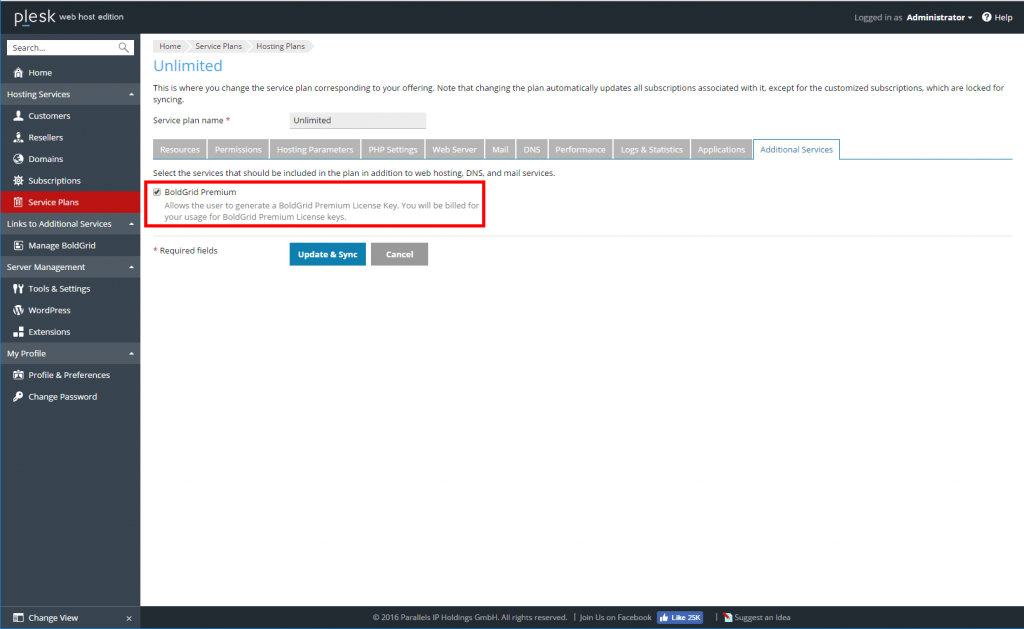
Task: Open the Logs & Statistics tab
Action: [x=652, y=150]
